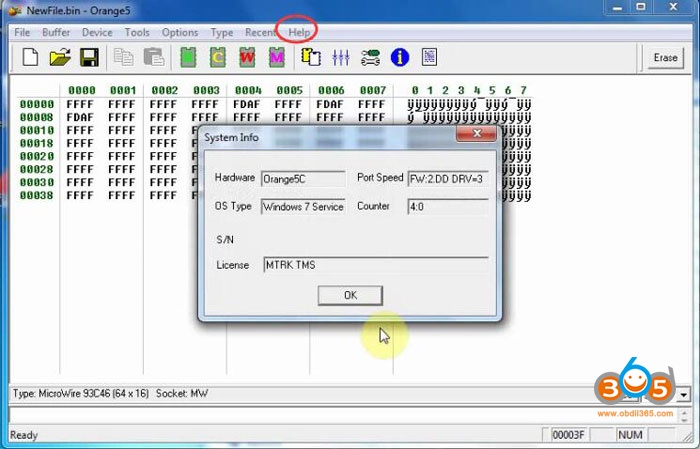Click the blue patterned document icon
The width and height of the screenshot is (700, 449).
[x=429, y=57]
